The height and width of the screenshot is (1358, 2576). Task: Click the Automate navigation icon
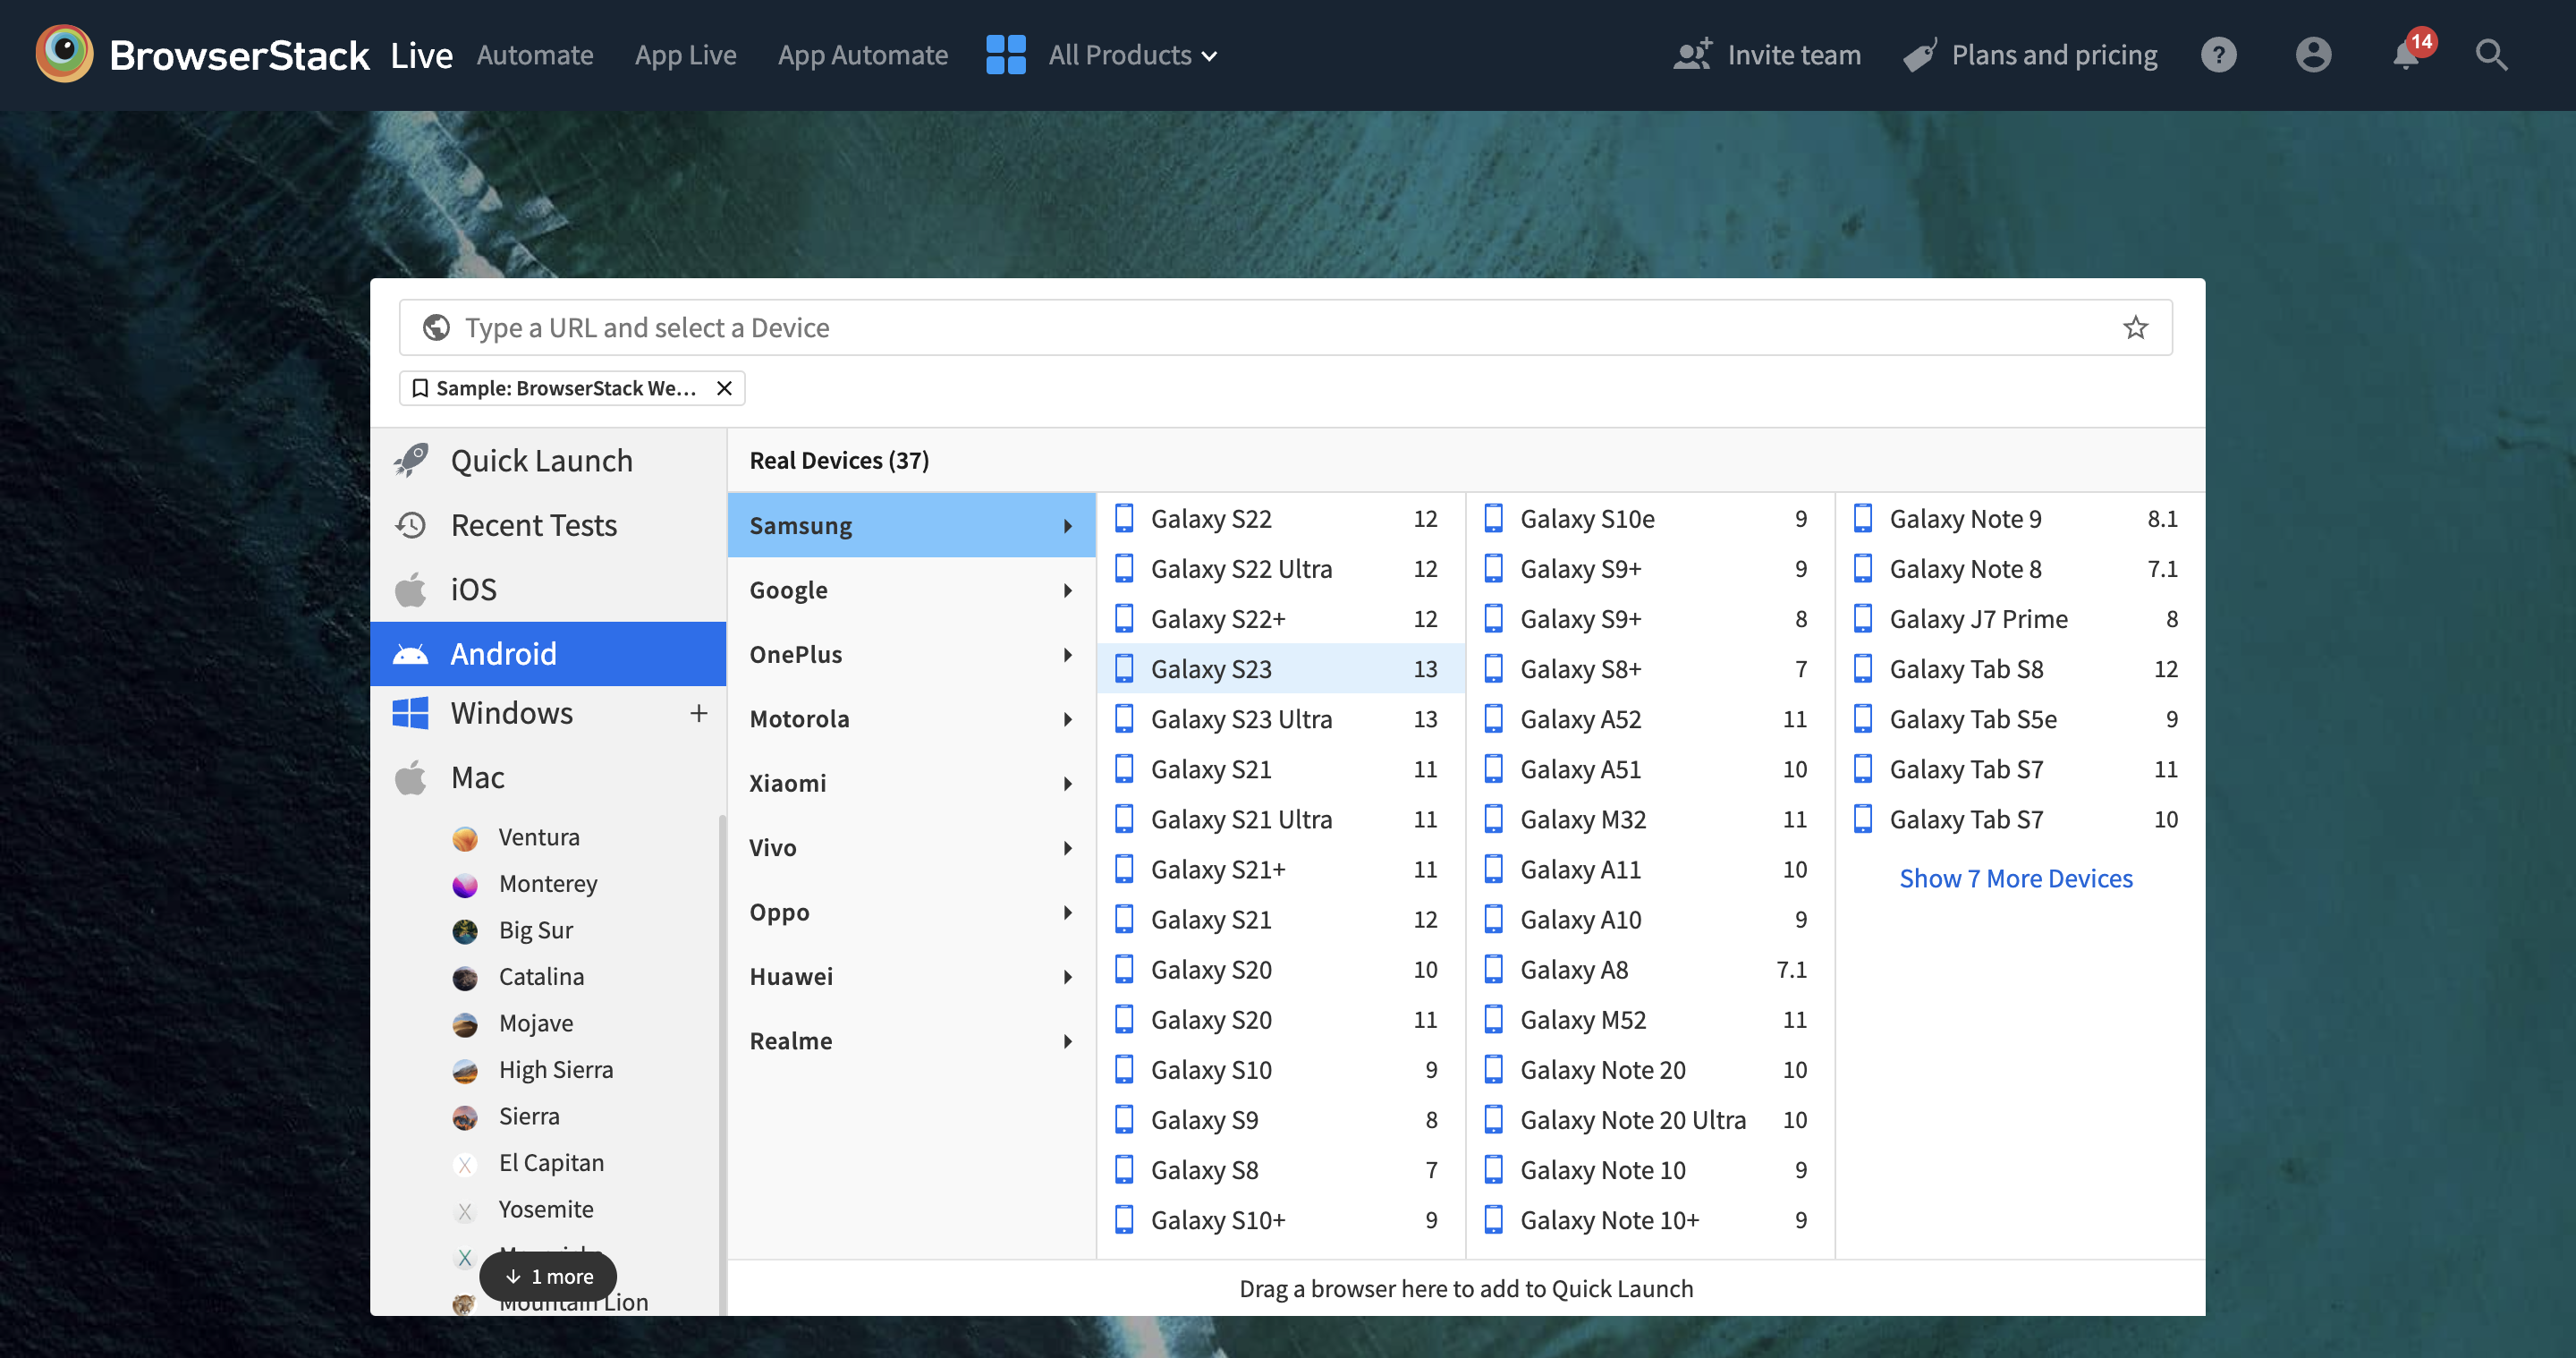tap(535, 53)
